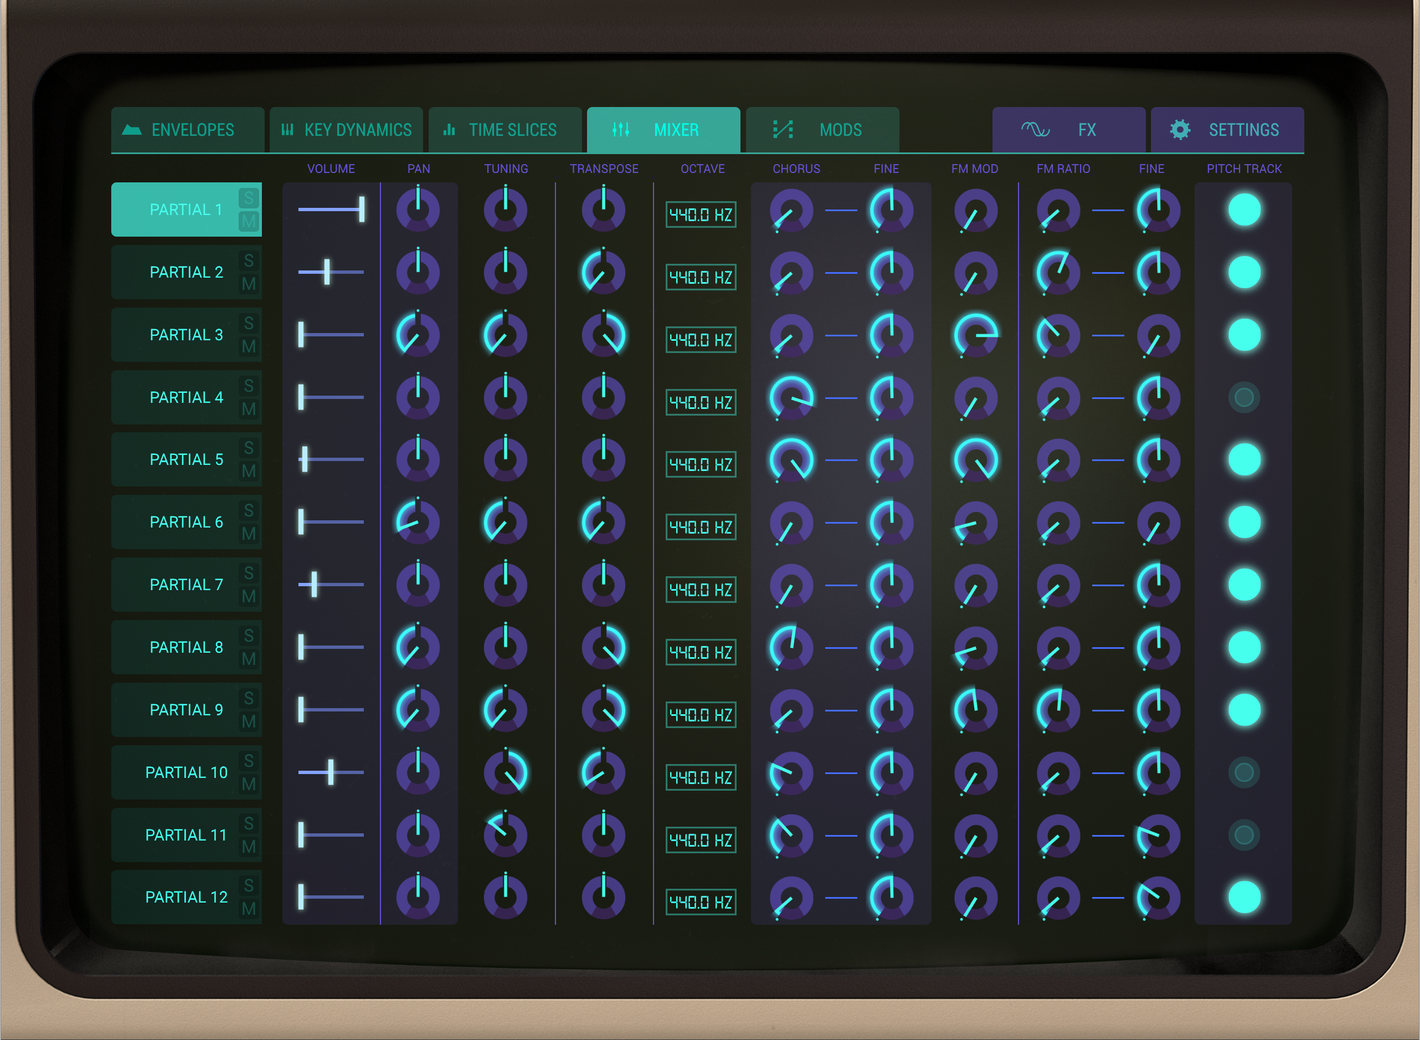Switch to the Mods tab

pyautogui.click(x=822, y=129)
